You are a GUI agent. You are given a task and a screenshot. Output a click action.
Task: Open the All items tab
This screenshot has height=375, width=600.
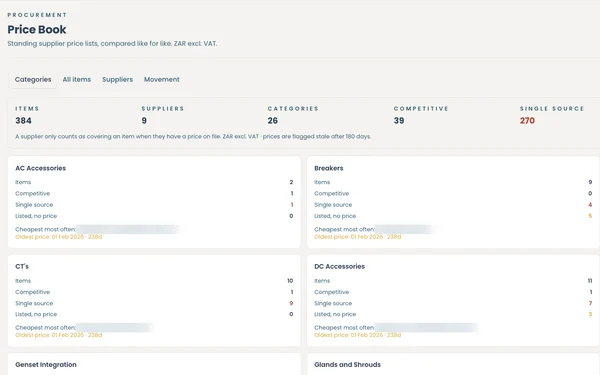[x=77, y=80]
